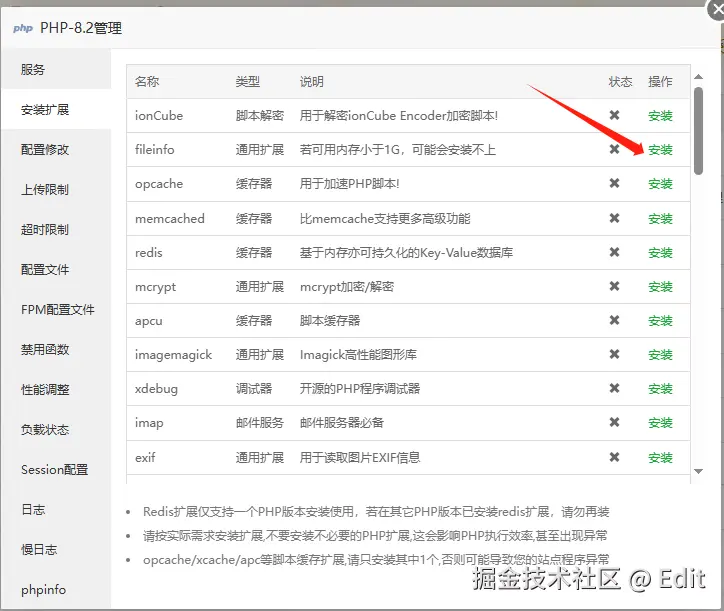Viewport: 724px width, 611px height.
Task: Select the ionCube name cell
Action: [x=159, y=115]
